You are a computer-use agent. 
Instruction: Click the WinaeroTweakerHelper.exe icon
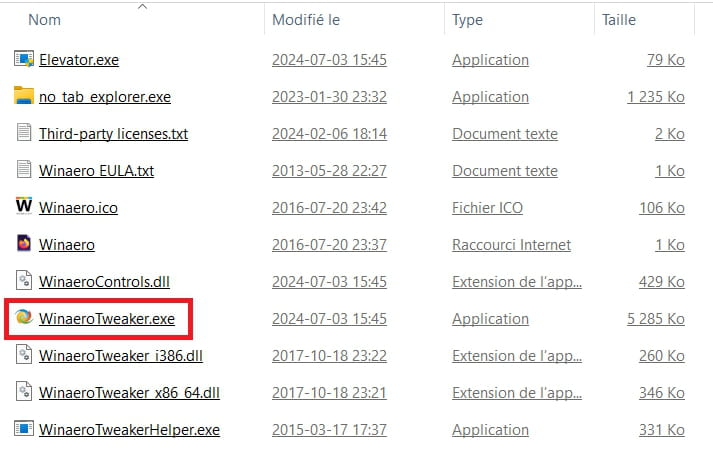click(x=24, y=428)
